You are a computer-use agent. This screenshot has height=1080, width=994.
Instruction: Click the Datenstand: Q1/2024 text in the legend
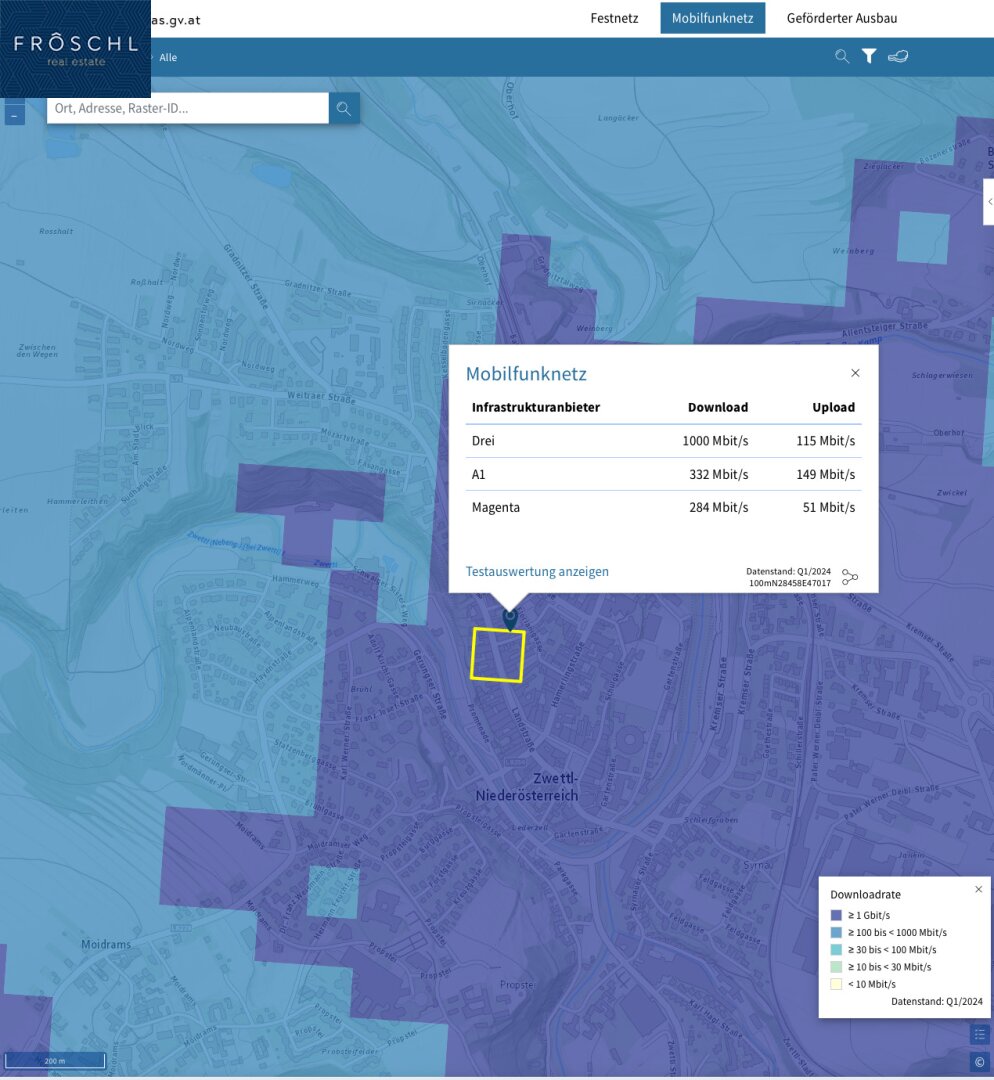point(937,1001)
